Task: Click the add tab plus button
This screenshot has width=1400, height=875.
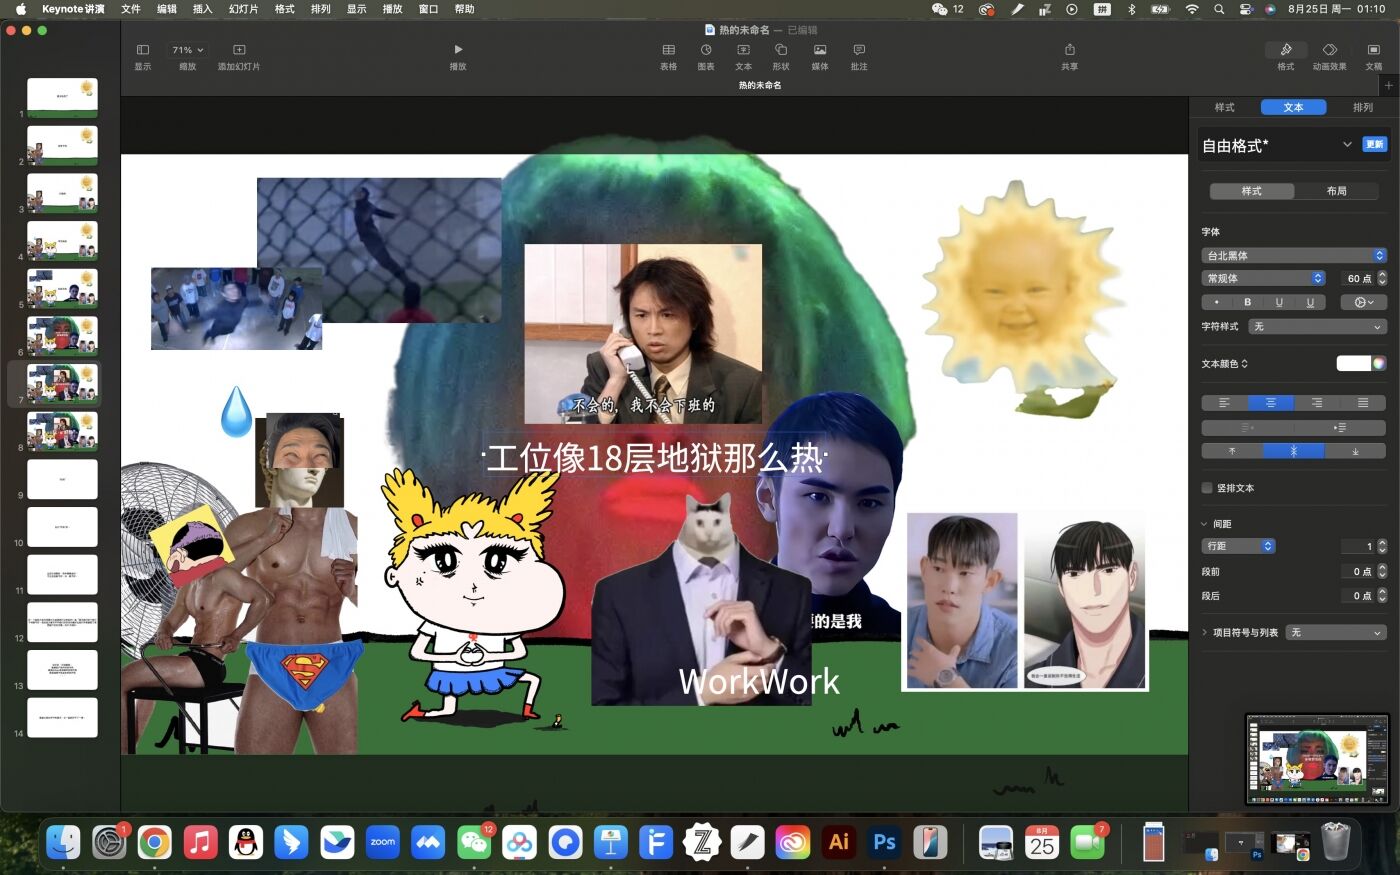Action: tap(1388, 85)
